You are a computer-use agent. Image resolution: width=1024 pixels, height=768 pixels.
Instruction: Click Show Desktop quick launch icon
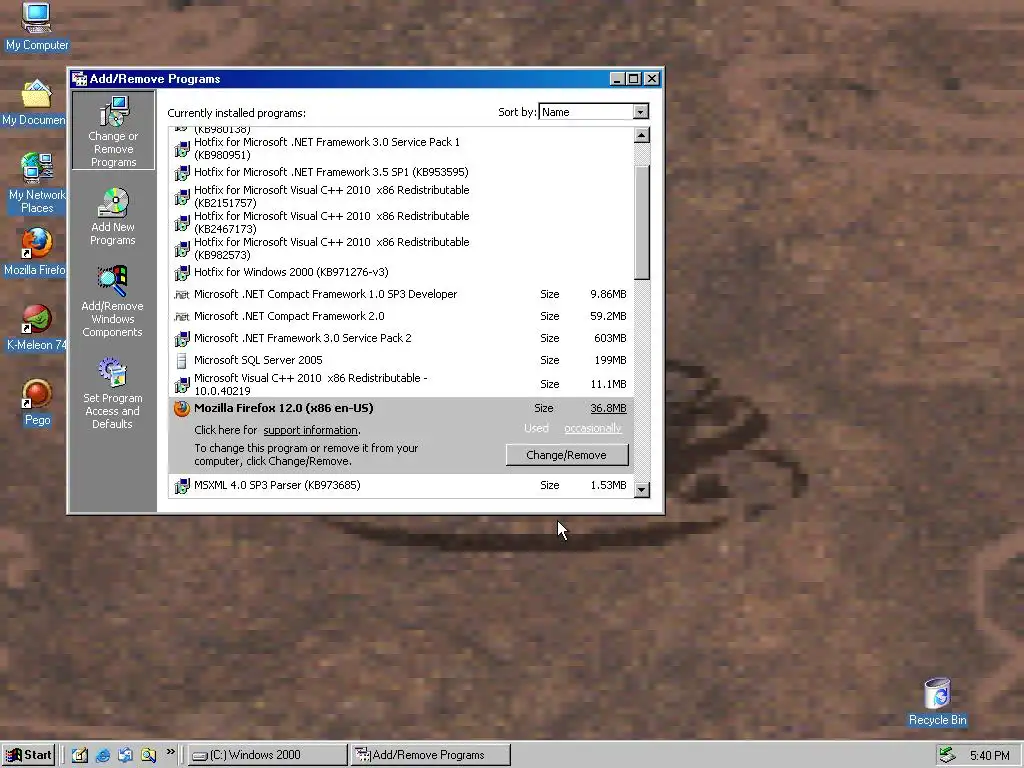(80, 755)
